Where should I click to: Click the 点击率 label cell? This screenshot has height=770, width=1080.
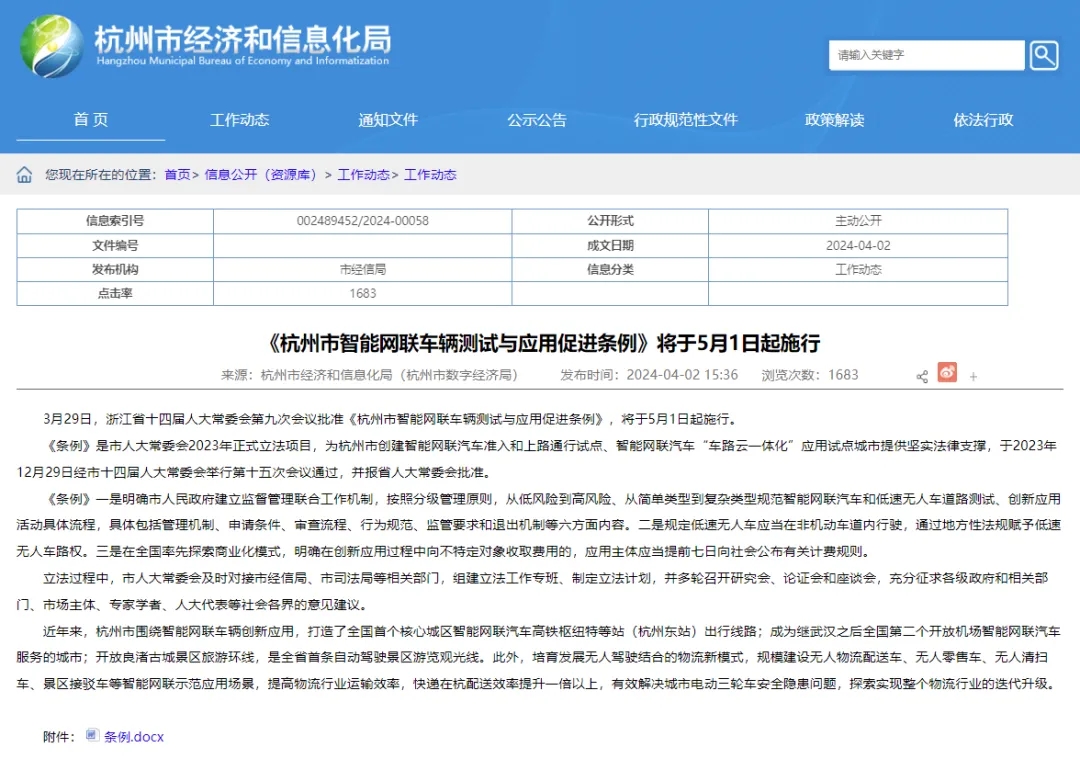[115, 294]
